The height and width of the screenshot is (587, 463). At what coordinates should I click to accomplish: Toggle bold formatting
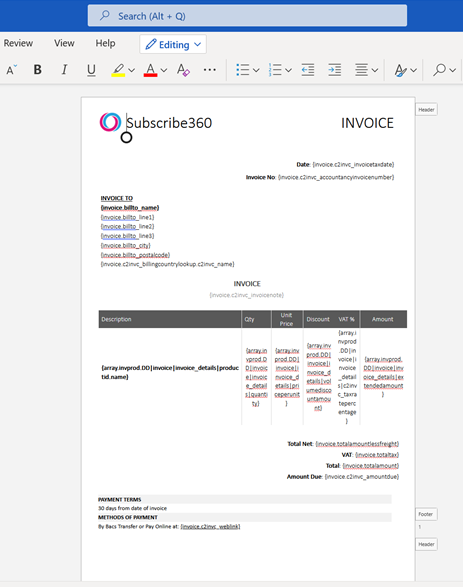click(x=37, y=70)
